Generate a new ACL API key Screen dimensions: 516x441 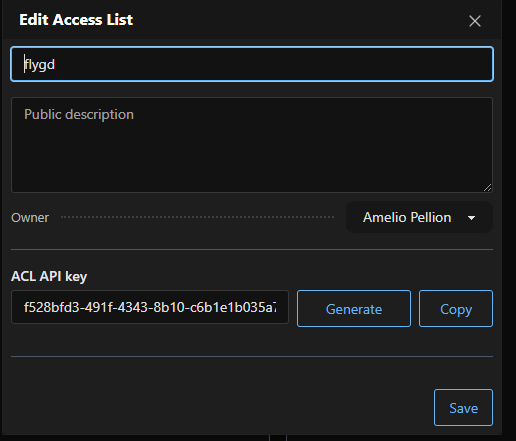point(354,309)
